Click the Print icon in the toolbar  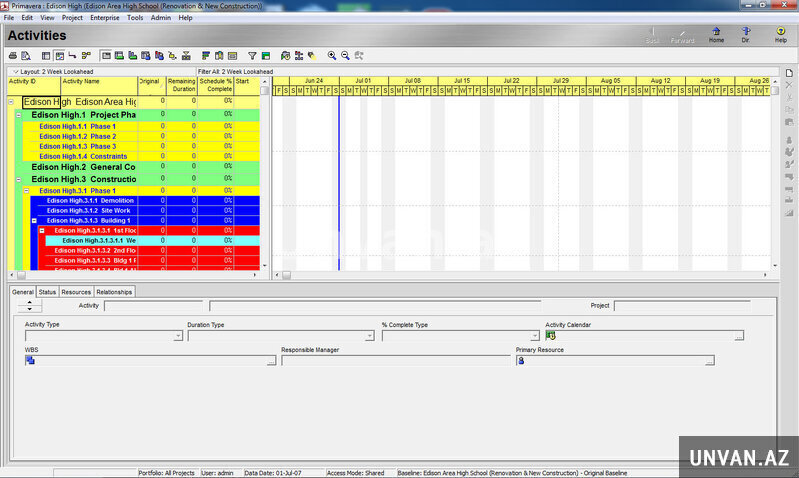13,55
